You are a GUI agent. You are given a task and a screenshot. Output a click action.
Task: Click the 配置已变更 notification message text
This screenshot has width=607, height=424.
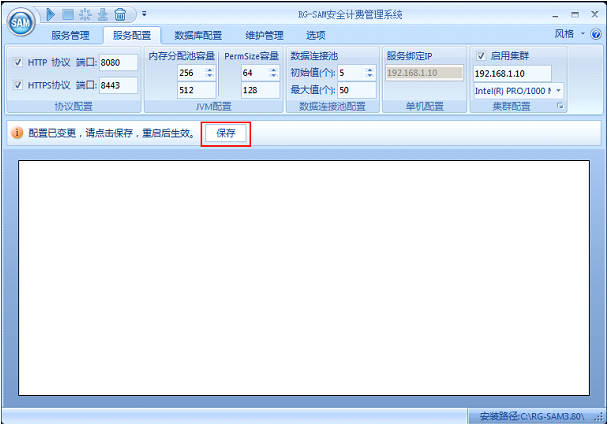click(x=112, y=133)
